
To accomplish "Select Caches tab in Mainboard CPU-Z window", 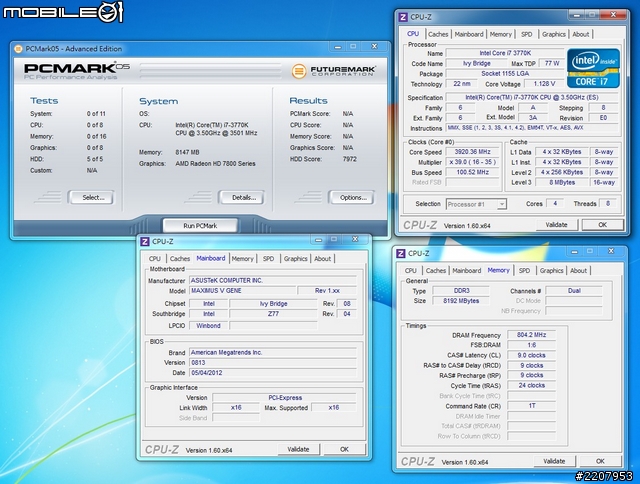I will coord(180,259).
